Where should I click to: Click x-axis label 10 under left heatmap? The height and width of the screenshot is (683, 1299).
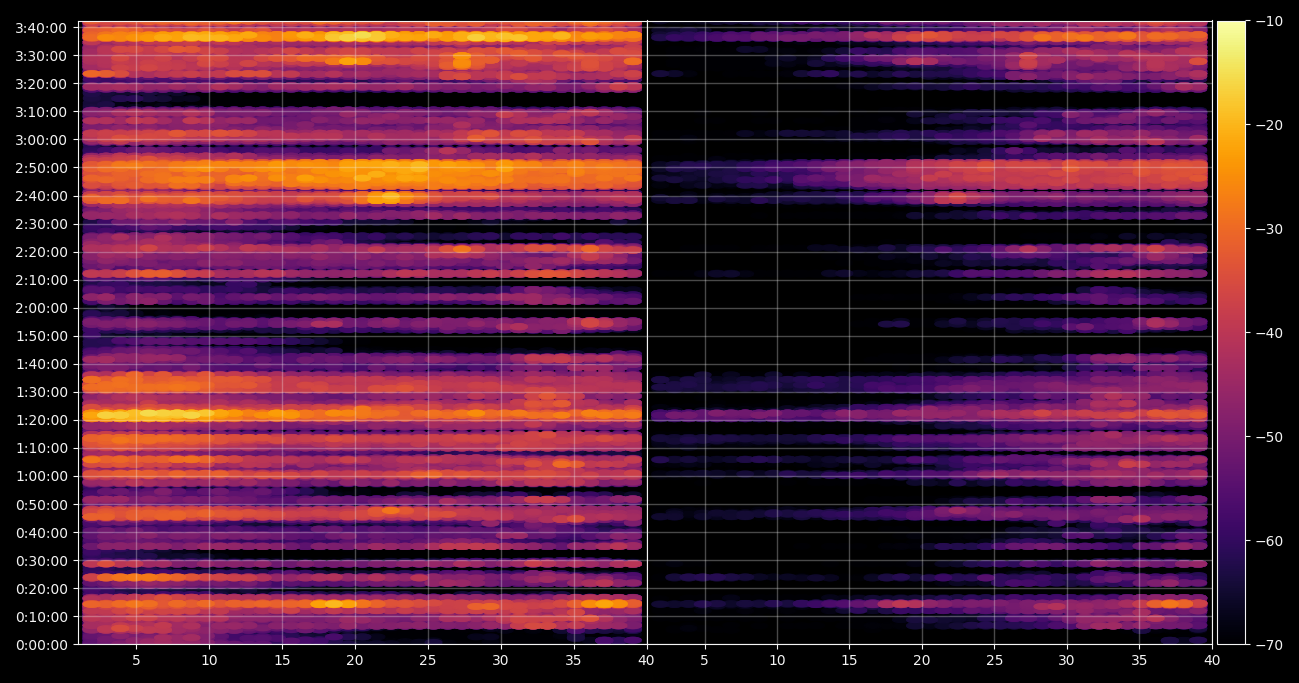pos(209,660)
